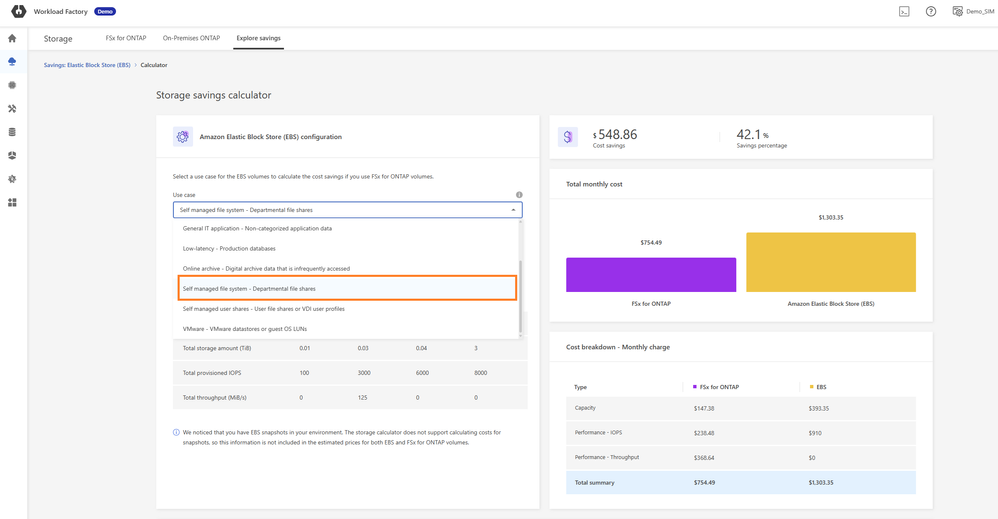Click the info icon above Use case dropdown

[x=519, y=195]
